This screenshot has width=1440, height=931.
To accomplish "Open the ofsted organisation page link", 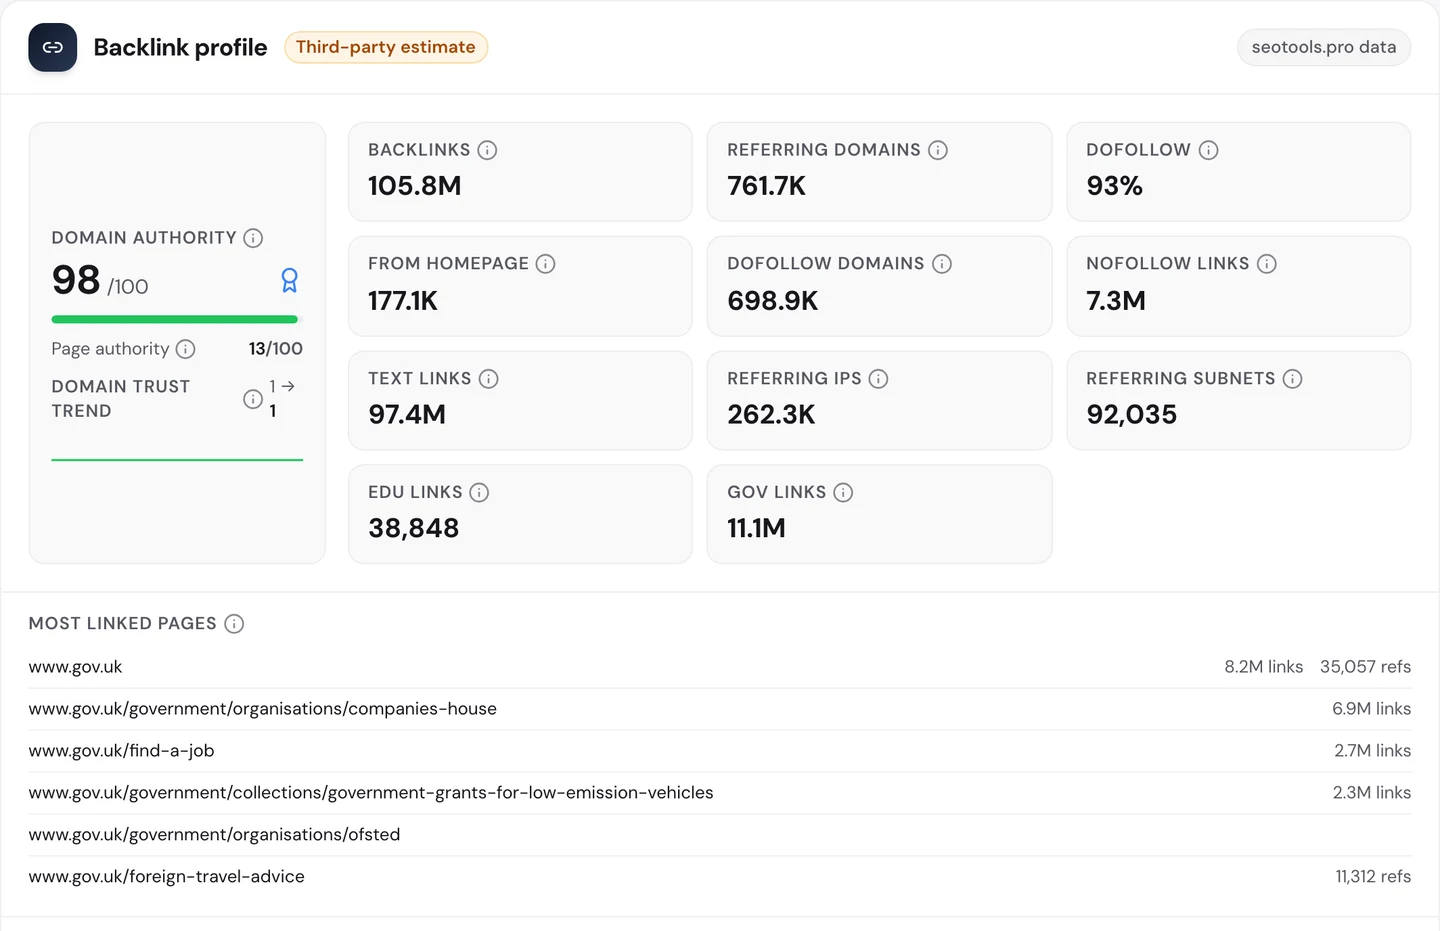I will pyautogui.click(x=215, y=835).
